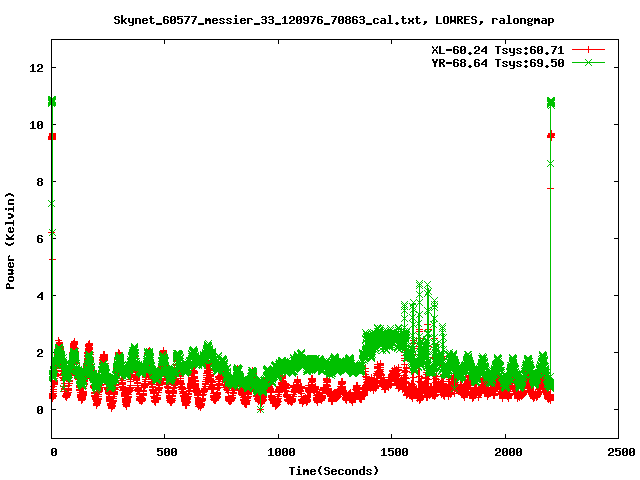Click the legend entry XL-60.24 Tsys:60.71
The width and height of the screenshot is (640, 480).
click(498, 50)
